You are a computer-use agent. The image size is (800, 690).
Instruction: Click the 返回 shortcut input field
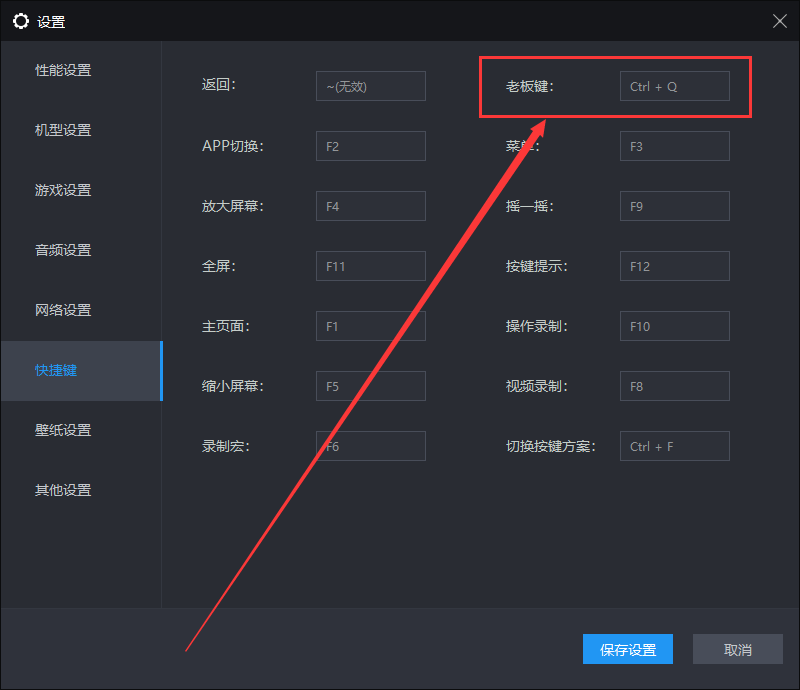(370, 86)
